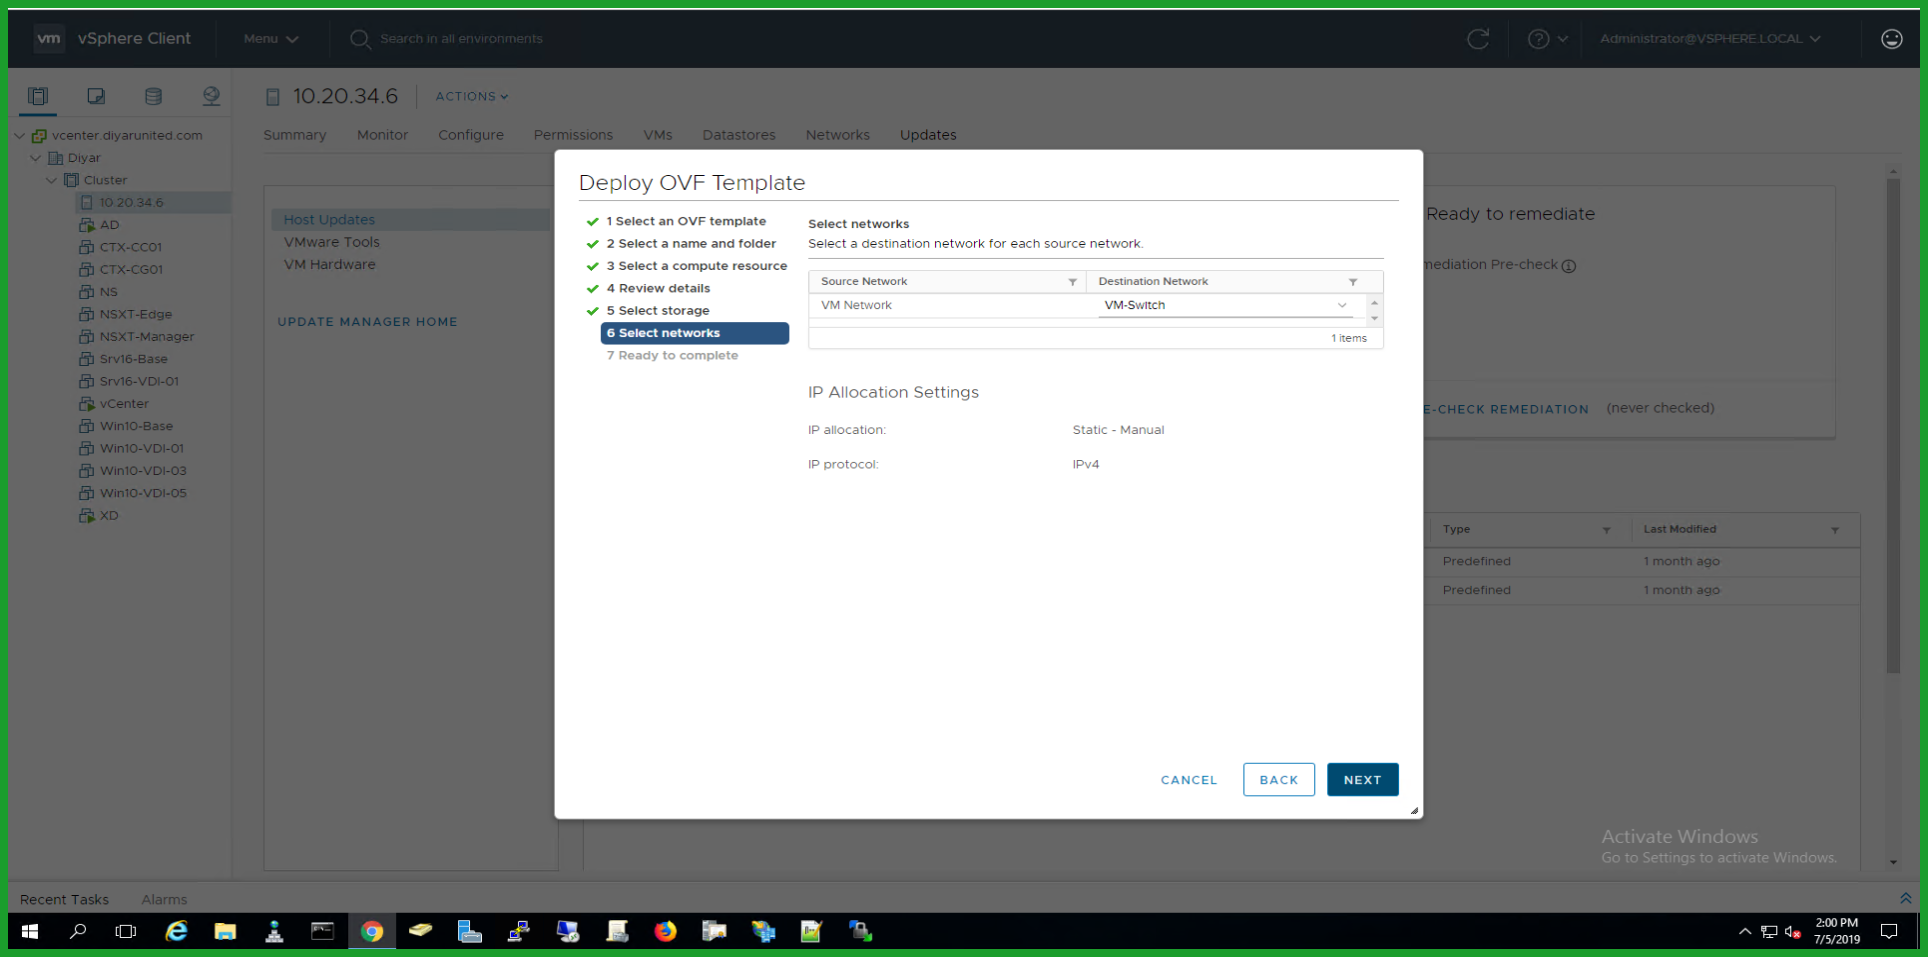Switch to the Datastores tab
The width and height of the screenshot is (1928, 957).
[x=739, y=135]
